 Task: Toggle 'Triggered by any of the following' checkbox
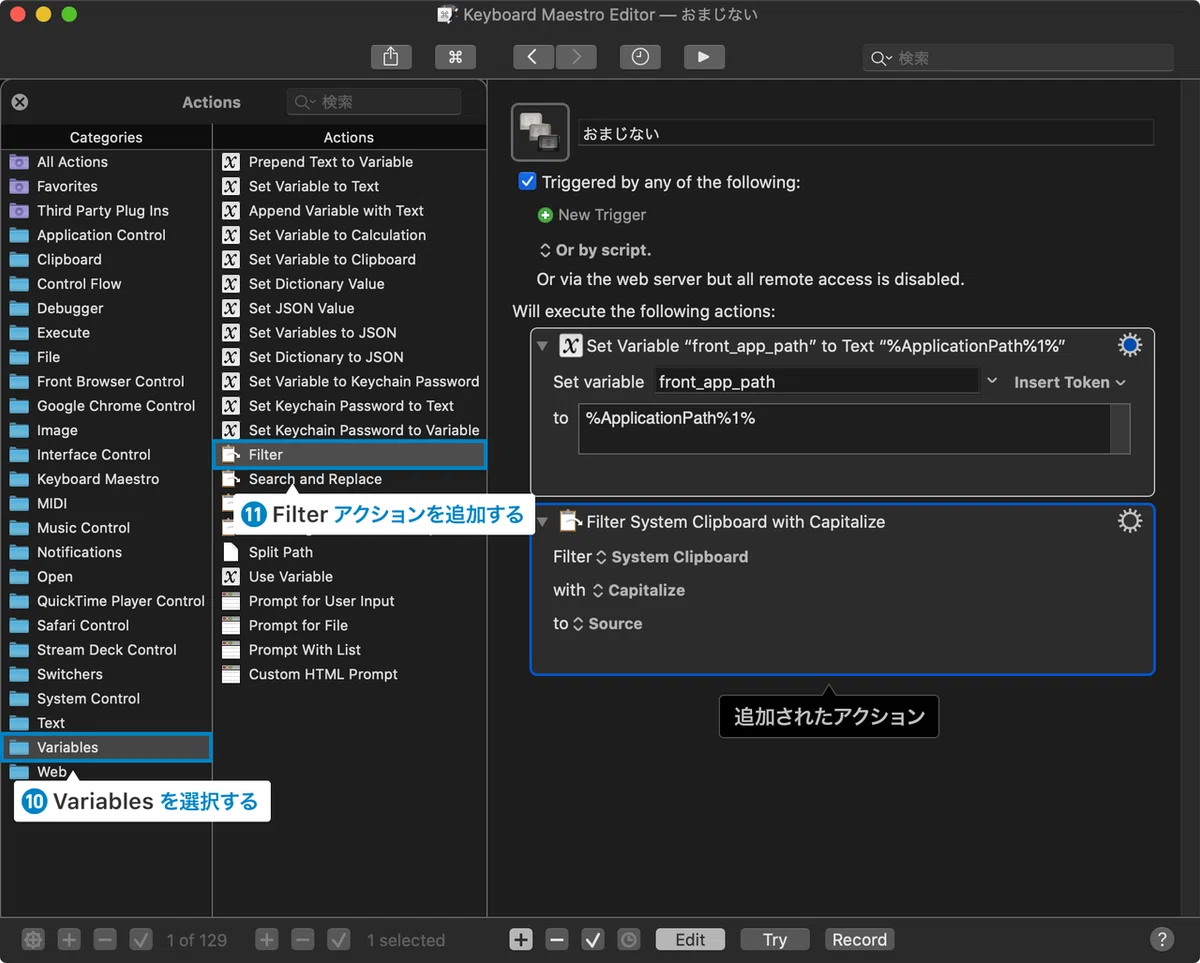click(527, 182)
